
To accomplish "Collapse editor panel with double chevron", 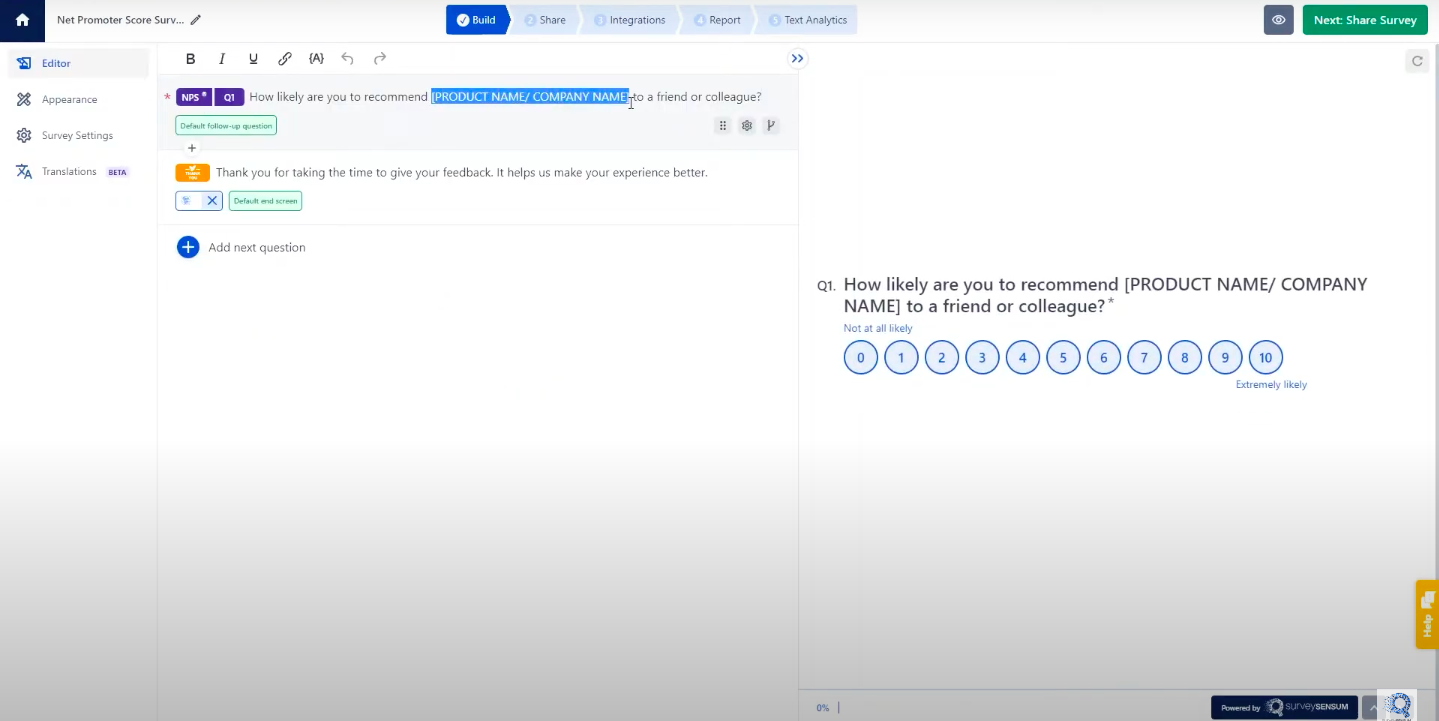I will pyautogui.click(x=797, y=59).
